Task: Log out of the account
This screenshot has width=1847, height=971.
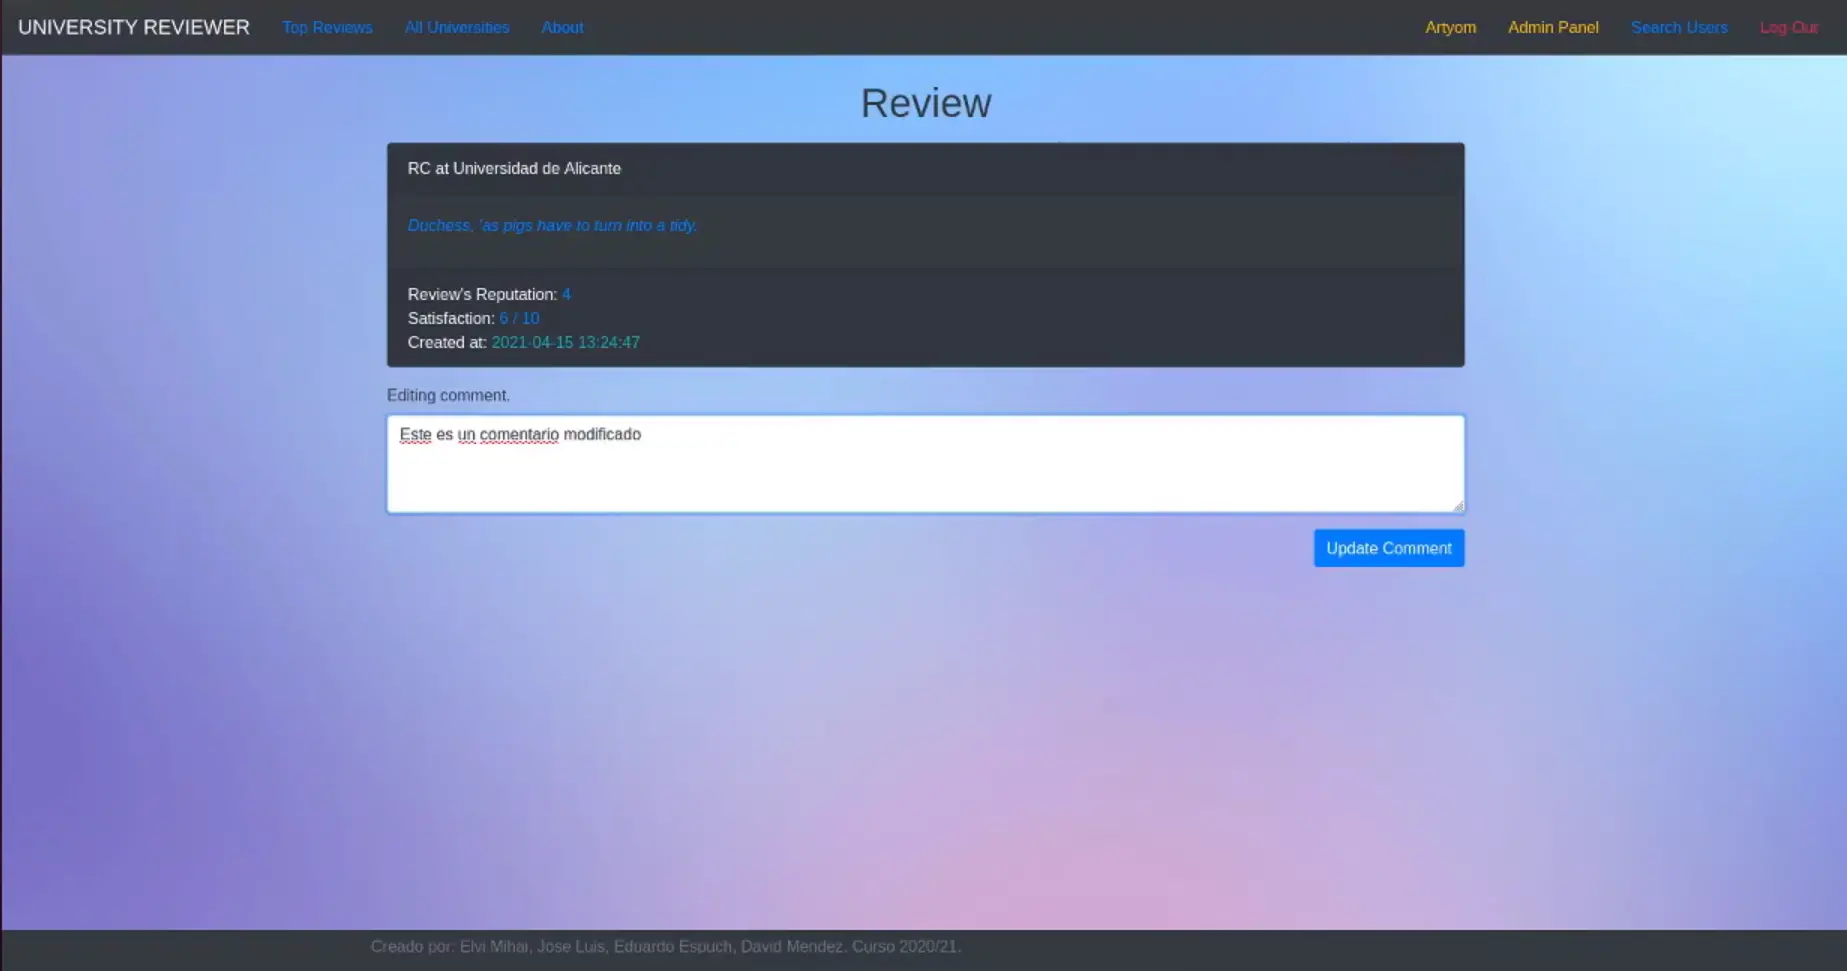Action: click(x=1788, y=27)
